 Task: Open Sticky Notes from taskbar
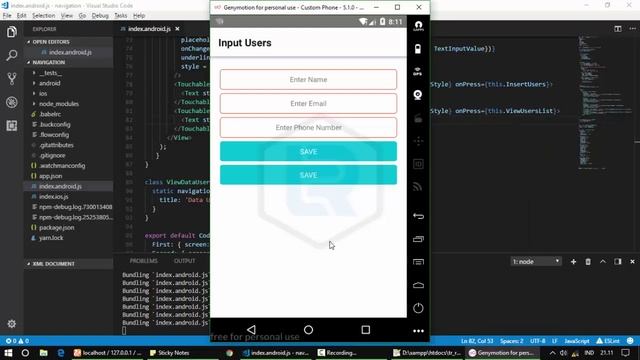tap(169, 353)
